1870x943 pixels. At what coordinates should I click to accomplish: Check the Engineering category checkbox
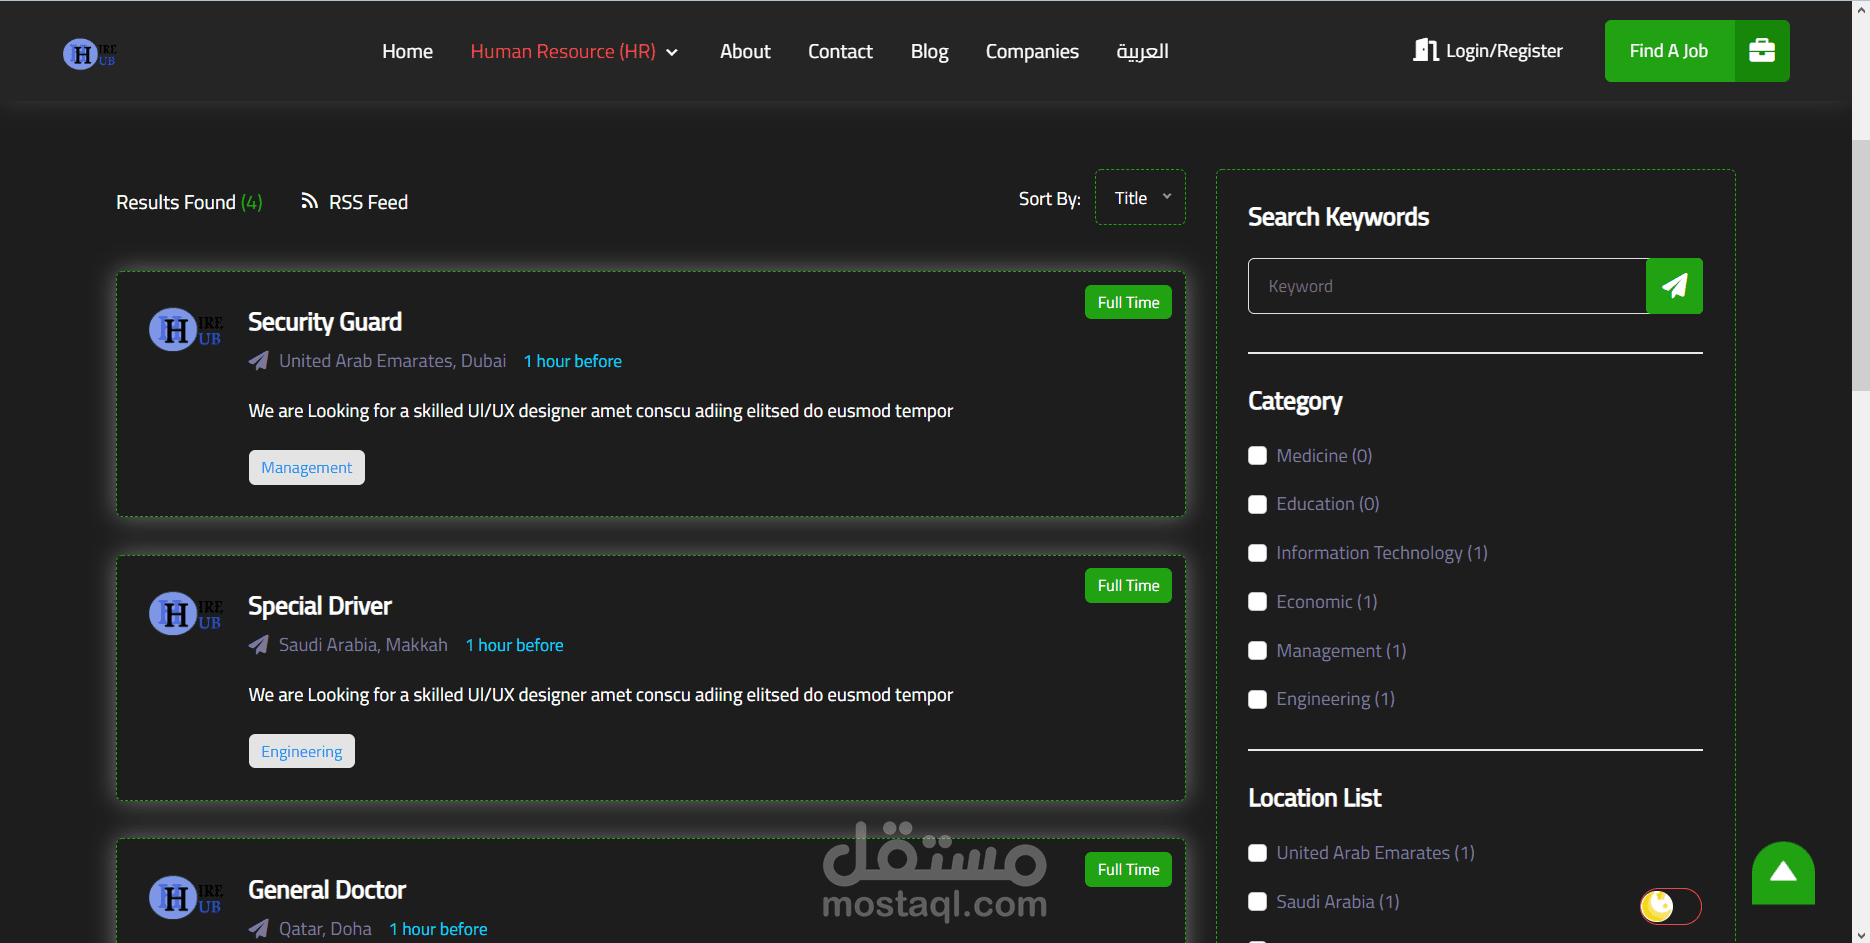tap(1258, 699)
